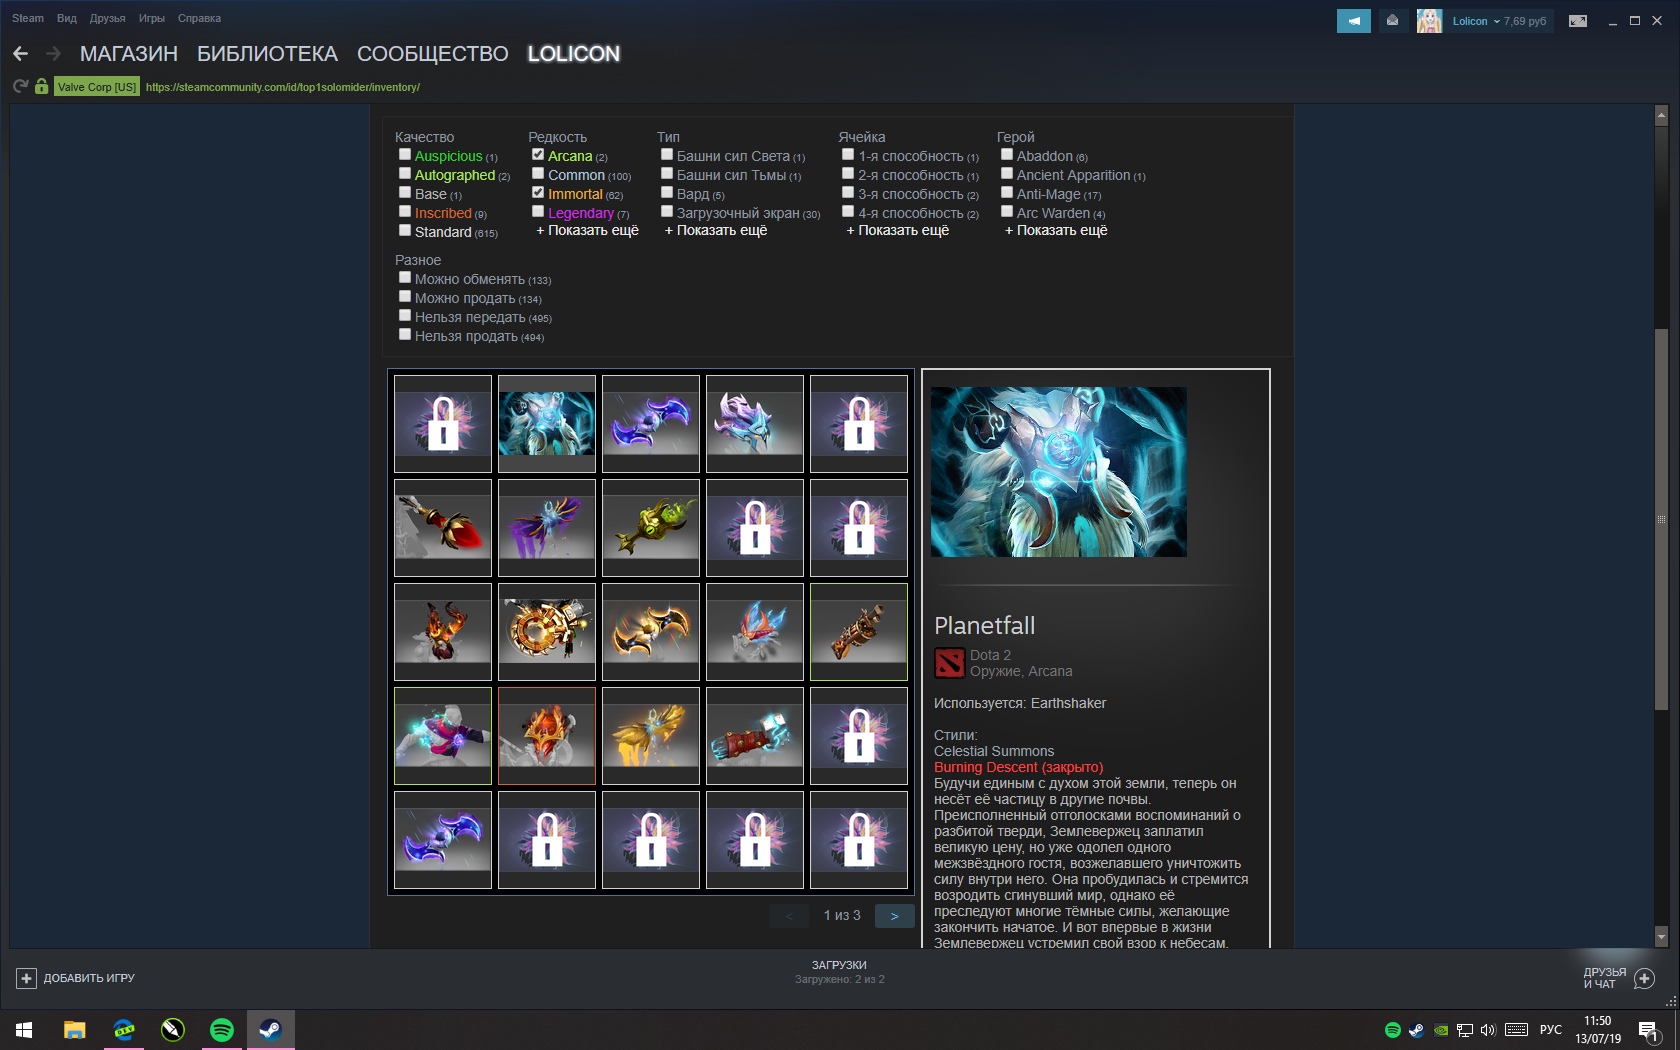Switch to the СООБЩЕСТВО tab
The width and height of the screenshot is (1680, 1050).
coord(433,54)
